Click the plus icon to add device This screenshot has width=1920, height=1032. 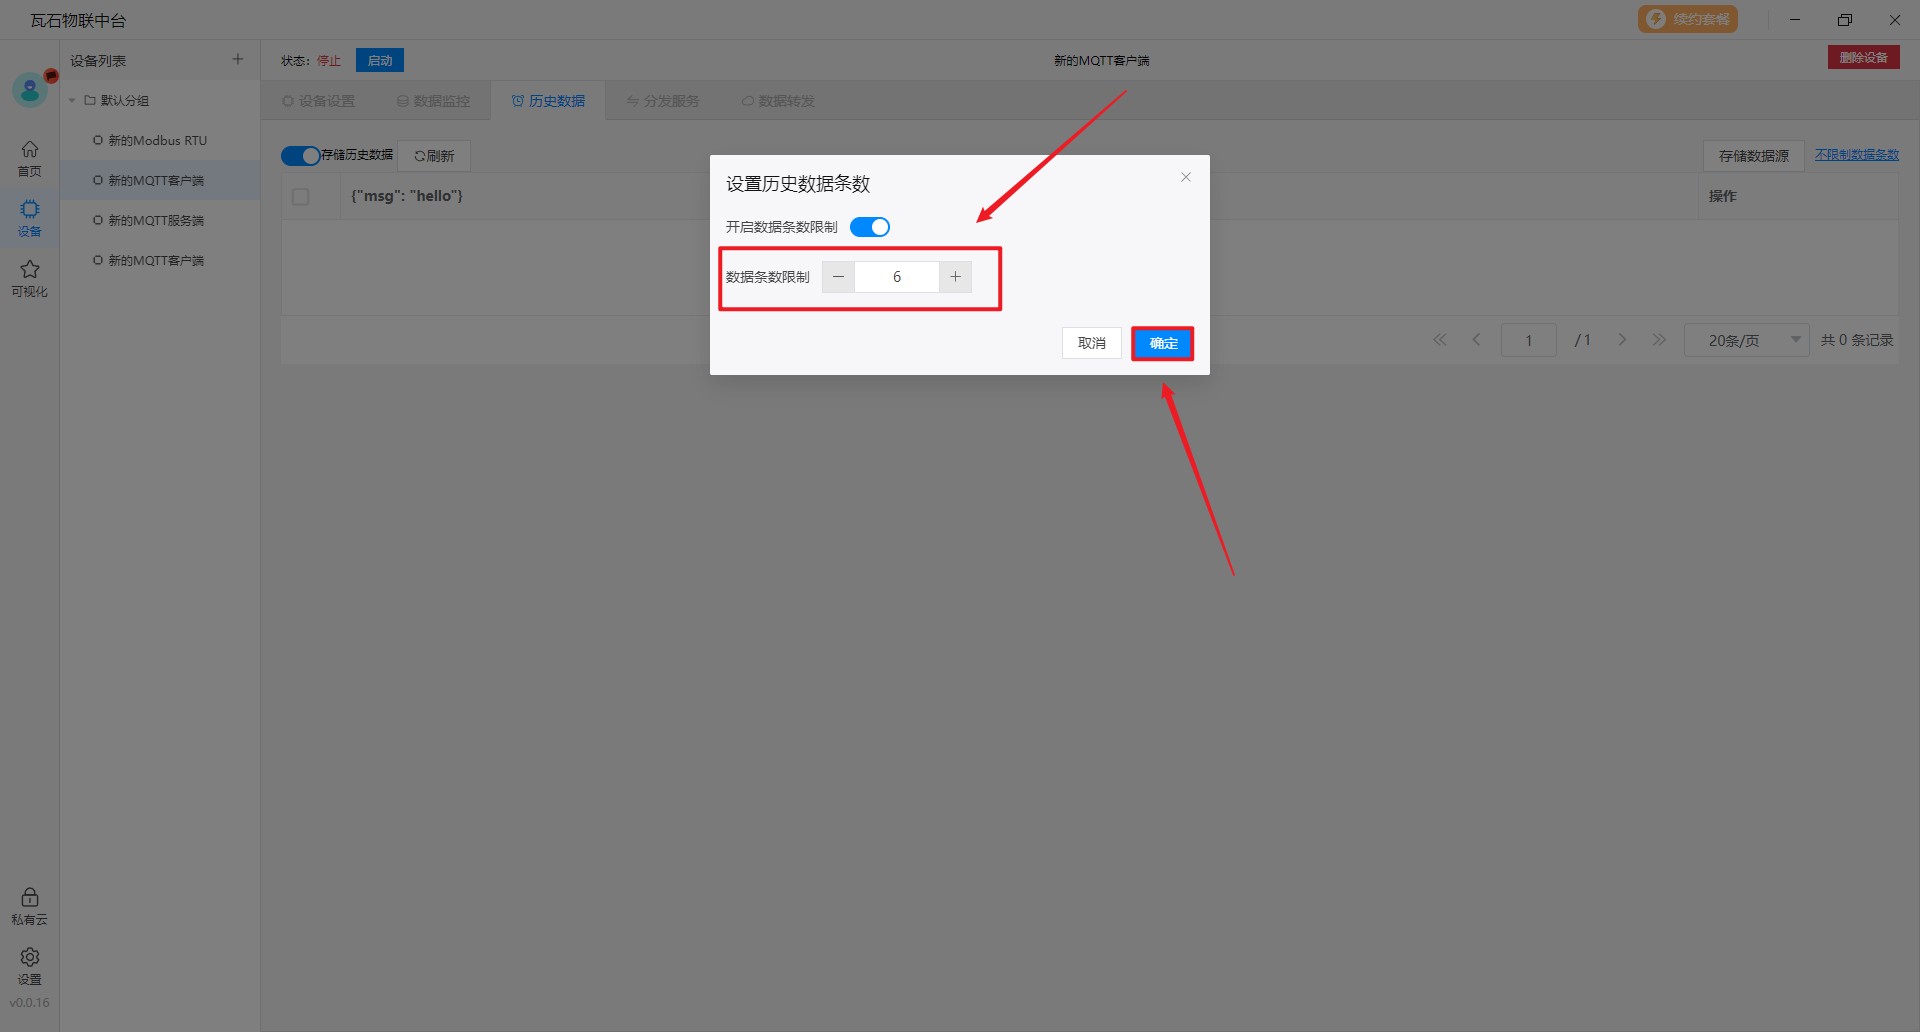pyautogui.click(x=238, y=60)
